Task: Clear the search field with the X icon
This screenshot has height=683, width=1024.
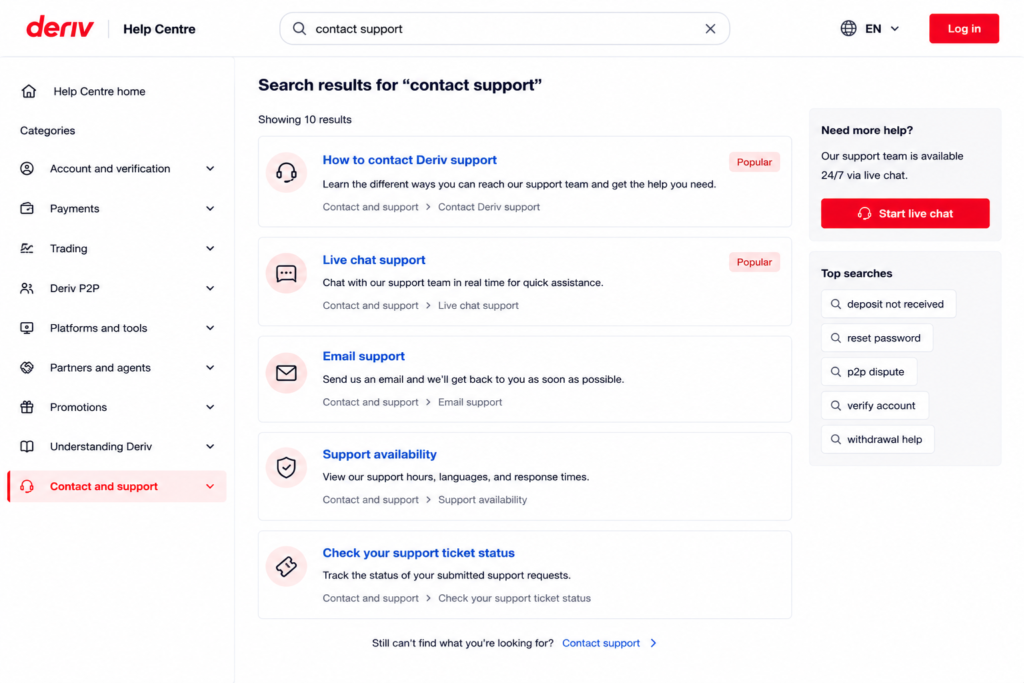Action: pyautogui.click(x=711, y=29)
